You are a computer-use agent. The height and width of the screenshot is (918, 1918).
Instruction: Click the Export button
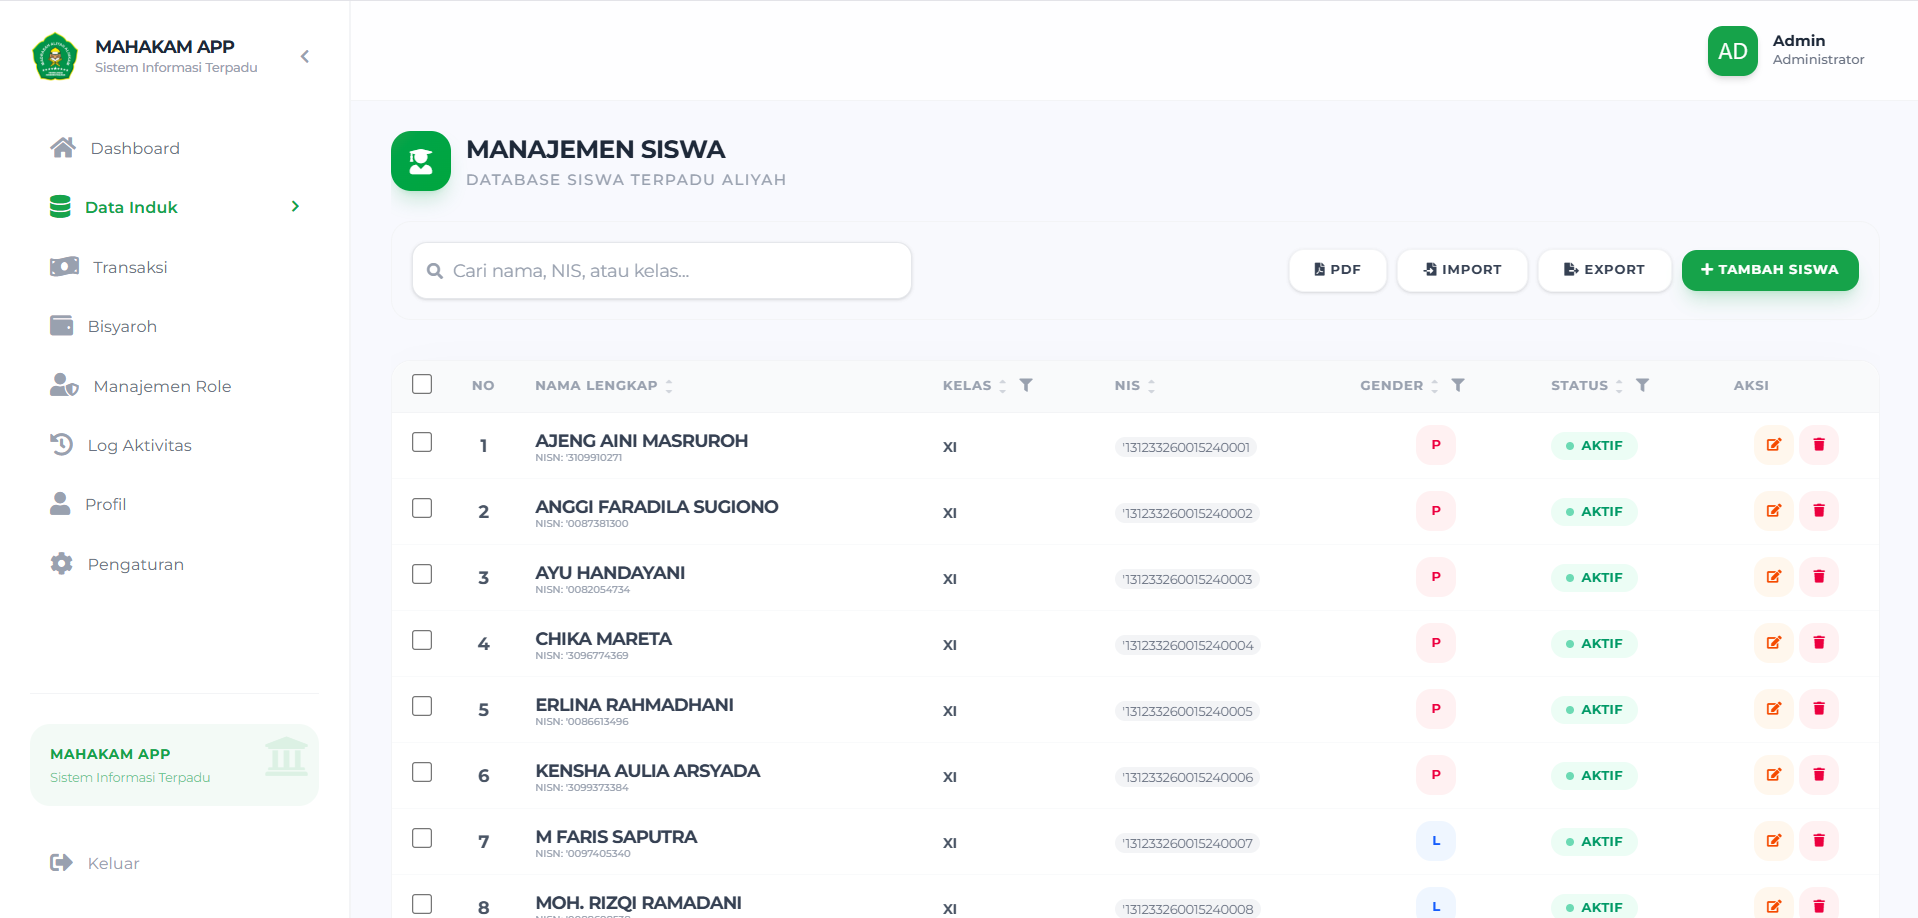click(x=1603, y=270)
